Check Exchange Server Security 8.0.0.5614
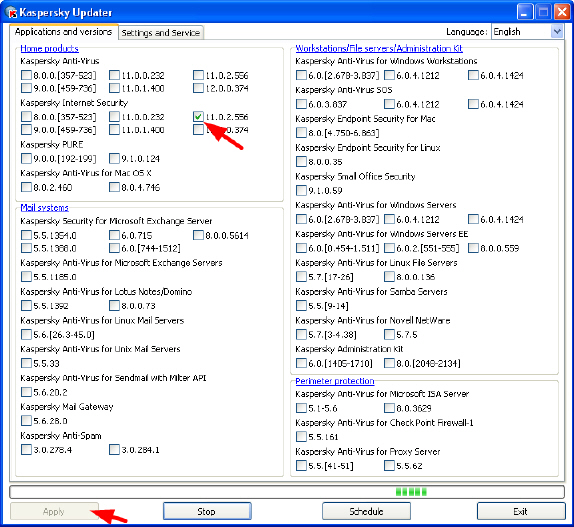The height and width of the screenshot is (527, 574). (198, 235)
